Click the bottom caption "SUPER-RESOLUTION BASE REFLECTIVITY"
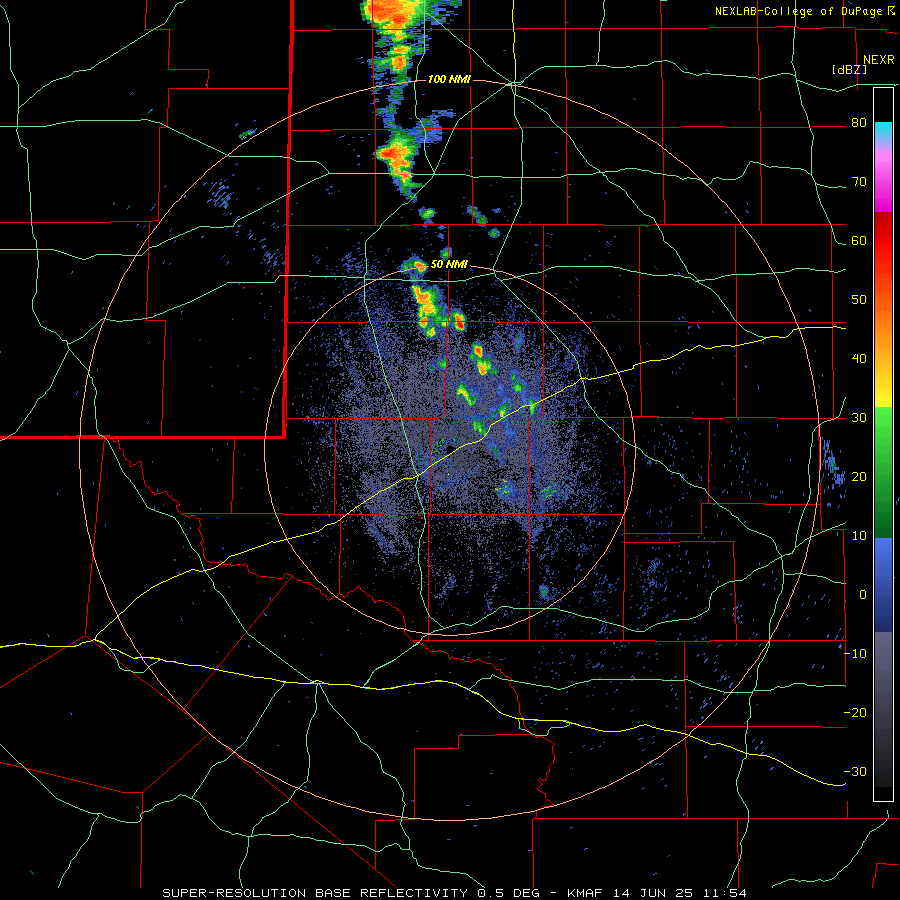 coord(315,893)
